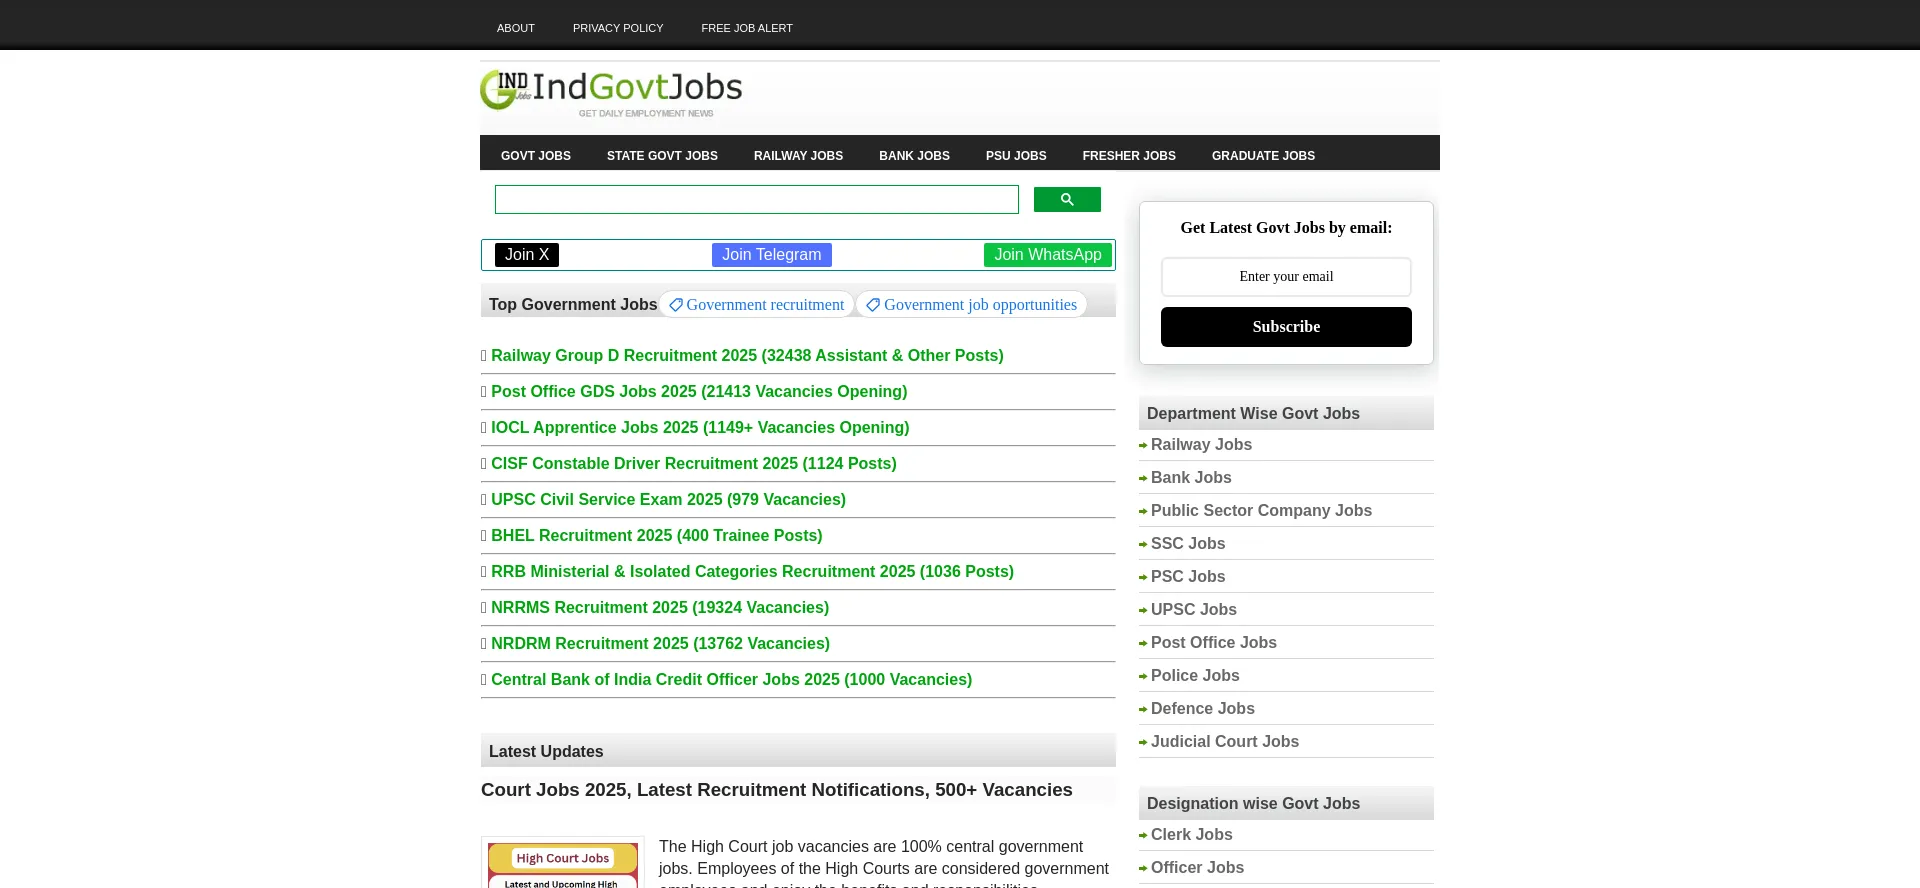Viewport: 1920px width, 888px height.
Task: Open Free Job Alert link
Action: (x=747, y=28)
